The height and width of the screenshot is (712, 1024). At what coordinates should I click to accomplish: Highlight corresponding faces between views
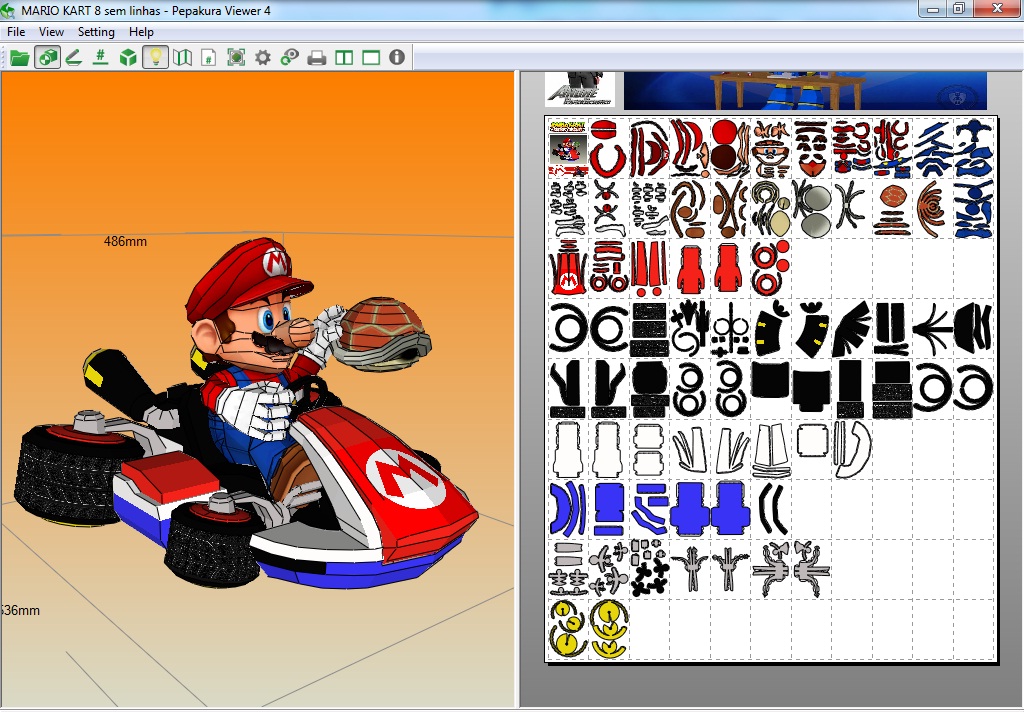[x=289, y=57]
